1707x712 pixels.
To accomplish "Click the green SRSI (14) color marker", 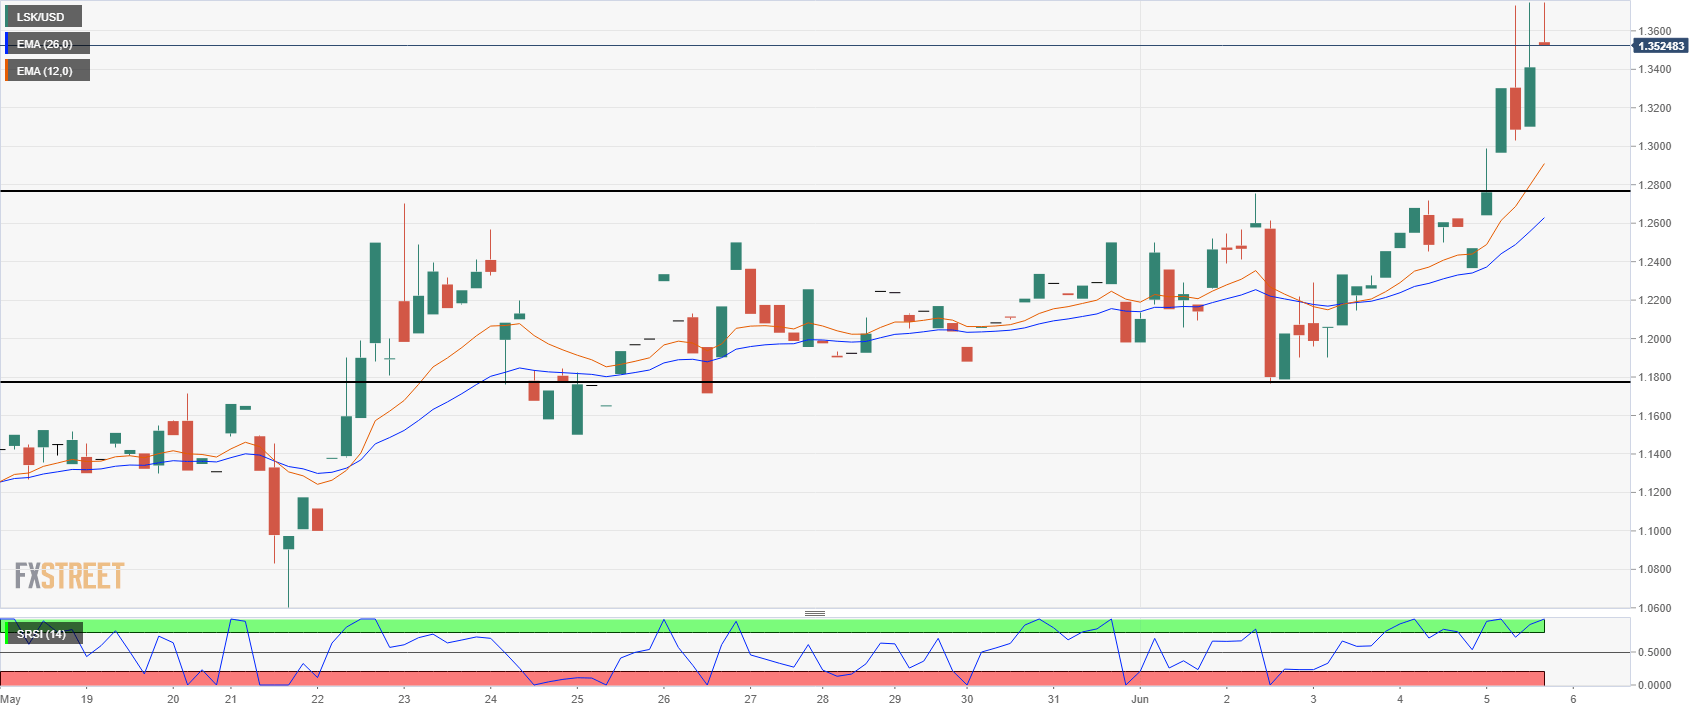I will [6, 634].
